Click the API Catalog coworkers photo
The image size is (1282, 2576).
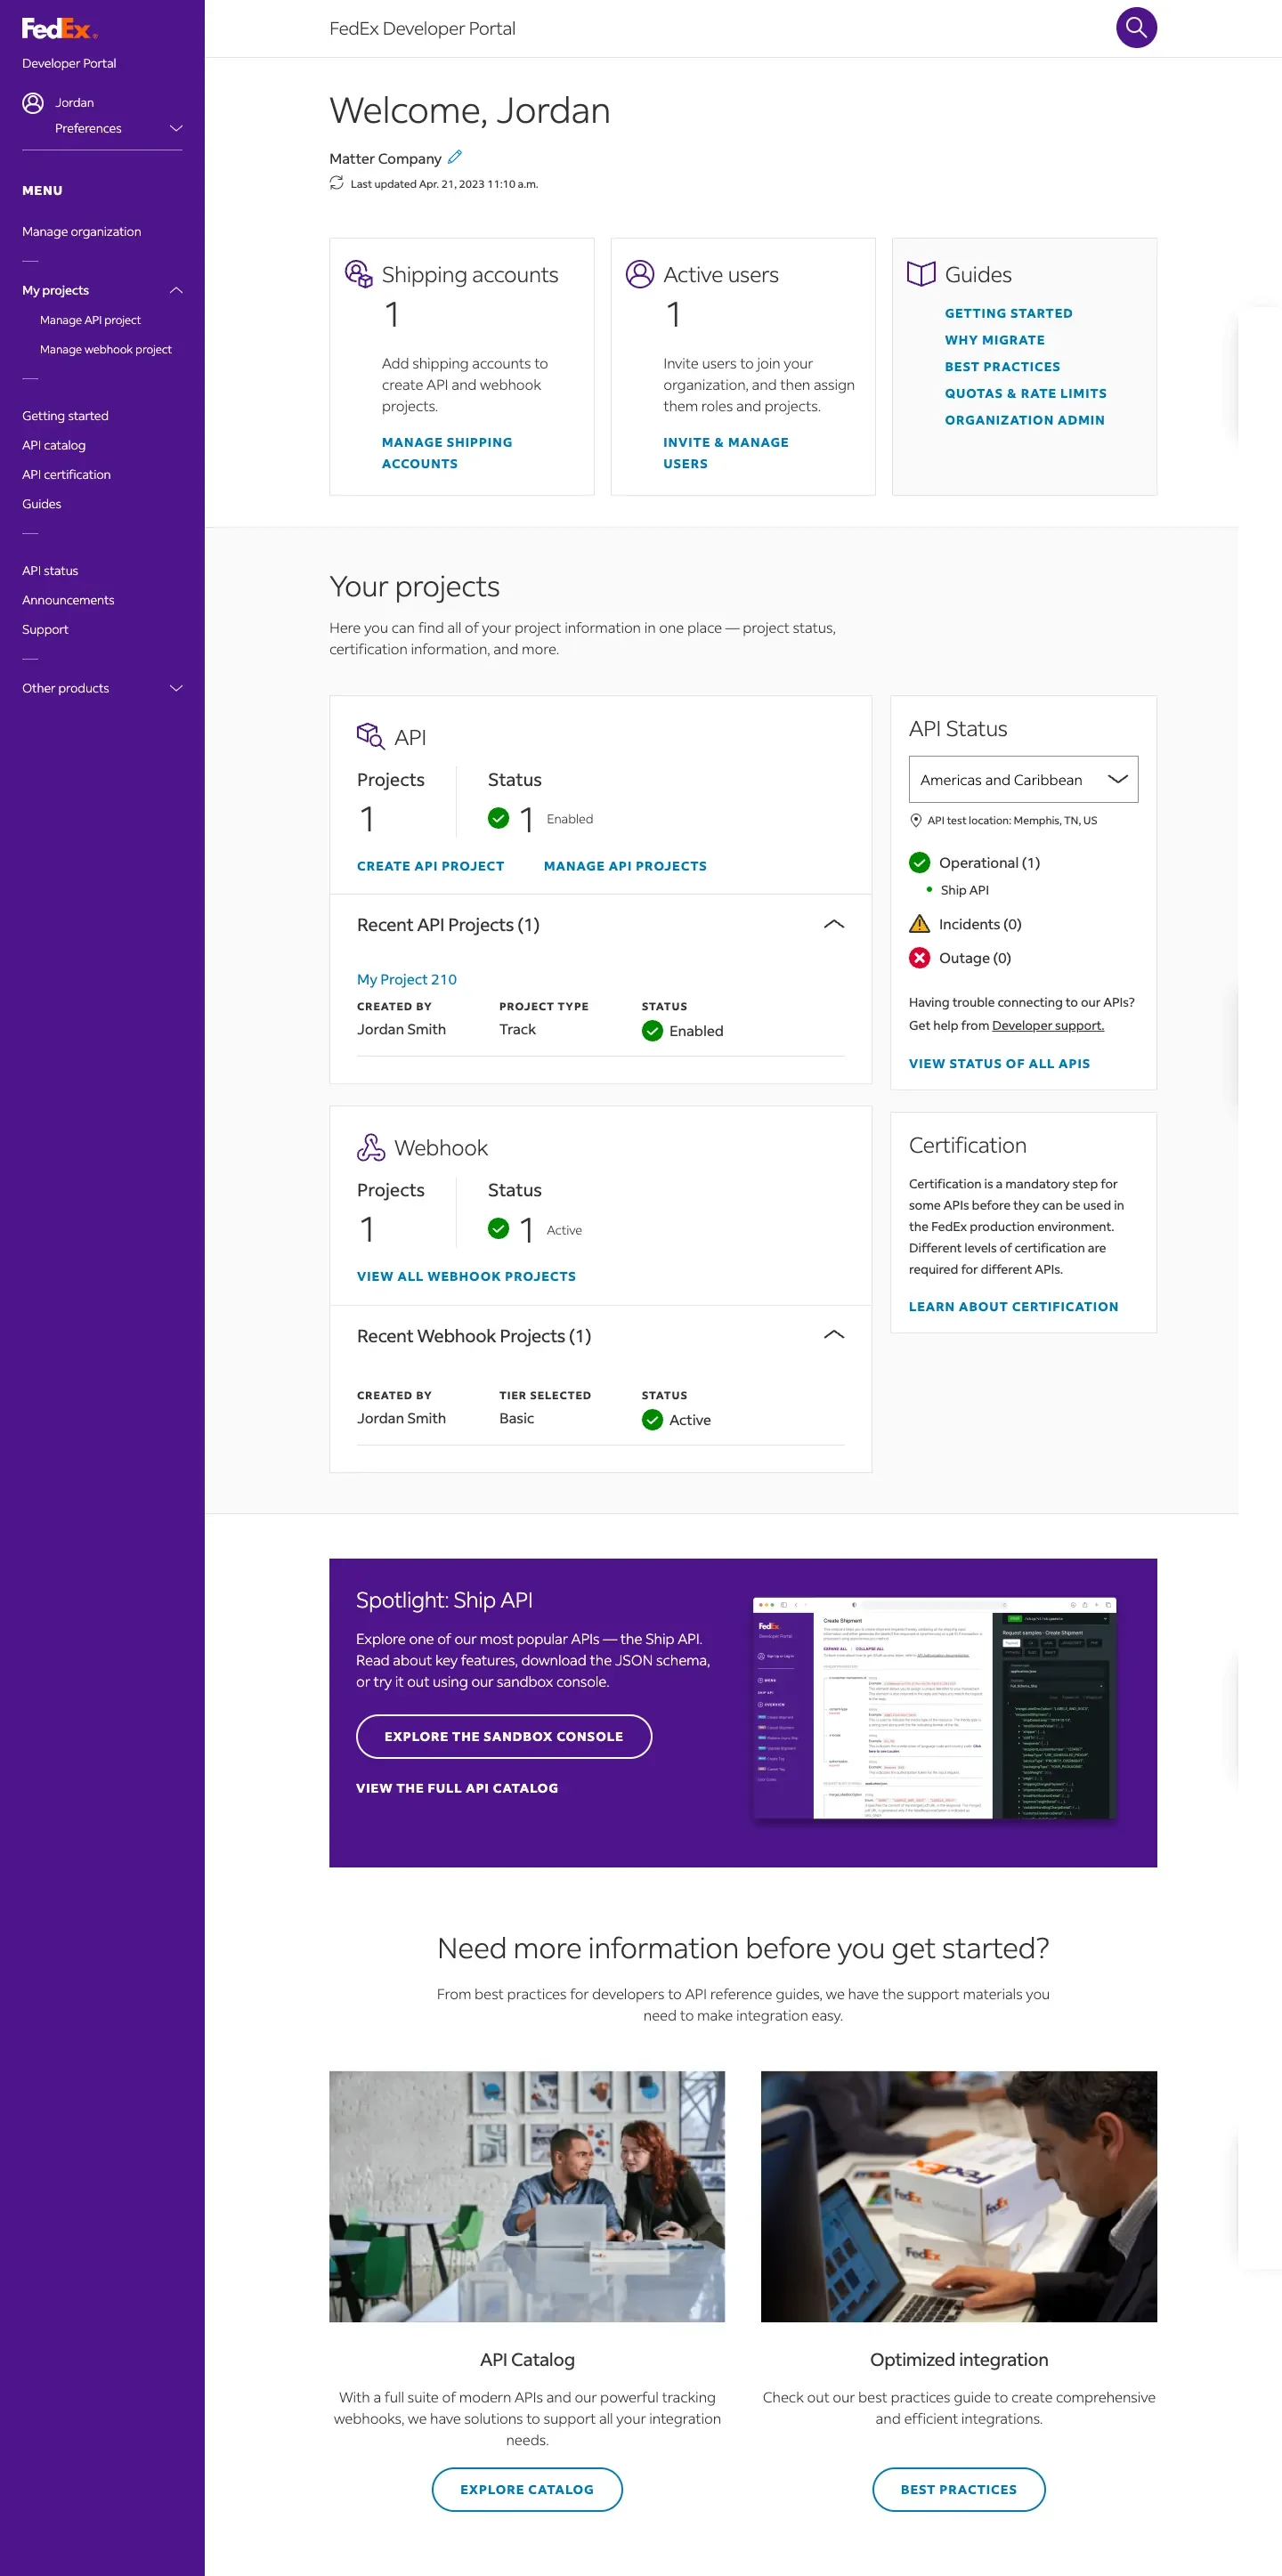[527, 2196]
